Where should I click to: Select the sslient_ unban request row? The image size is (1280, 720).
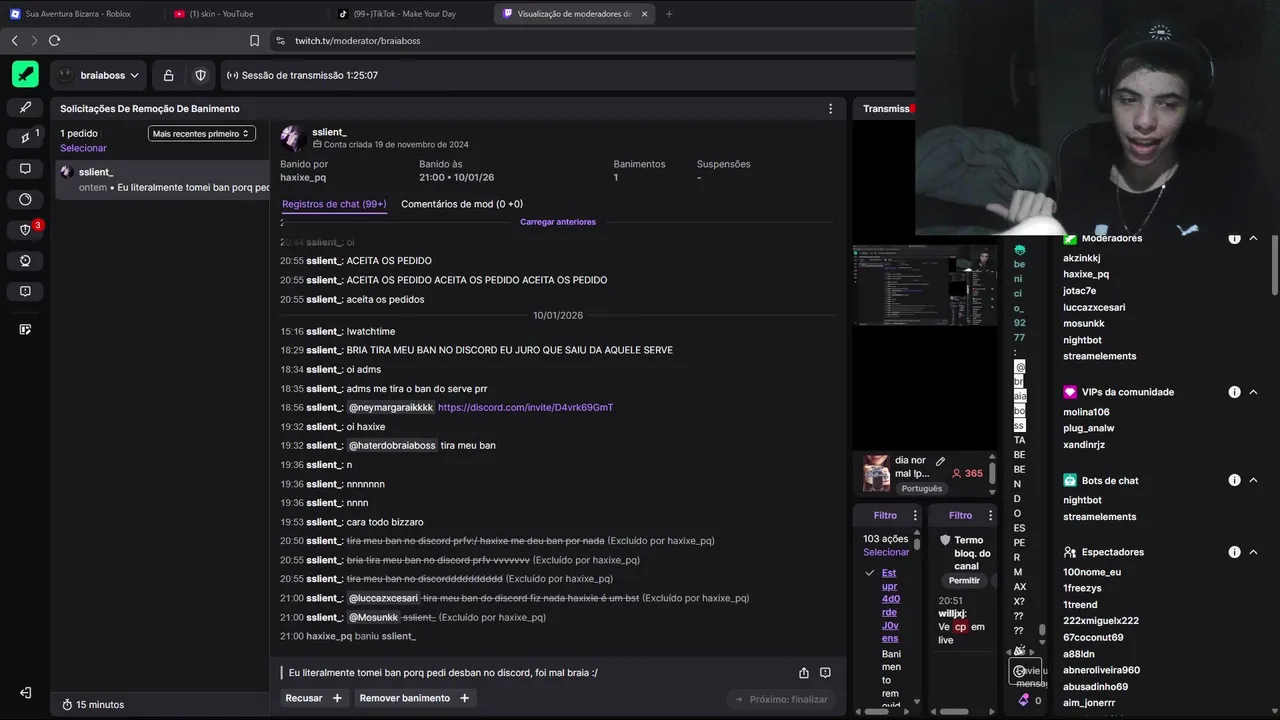(162, 180)
